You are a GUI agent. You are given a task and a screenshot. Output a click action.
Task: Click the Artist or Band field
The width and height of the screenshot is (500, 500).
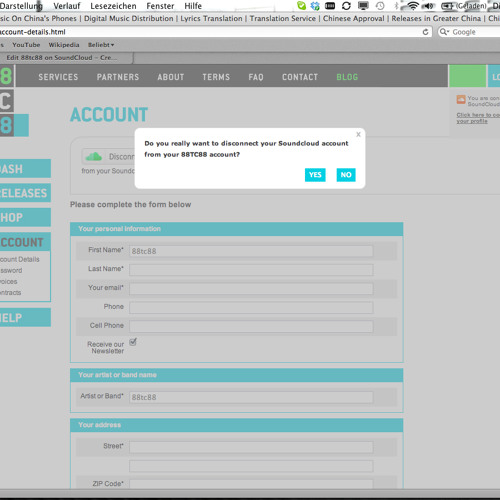point(251,397)
